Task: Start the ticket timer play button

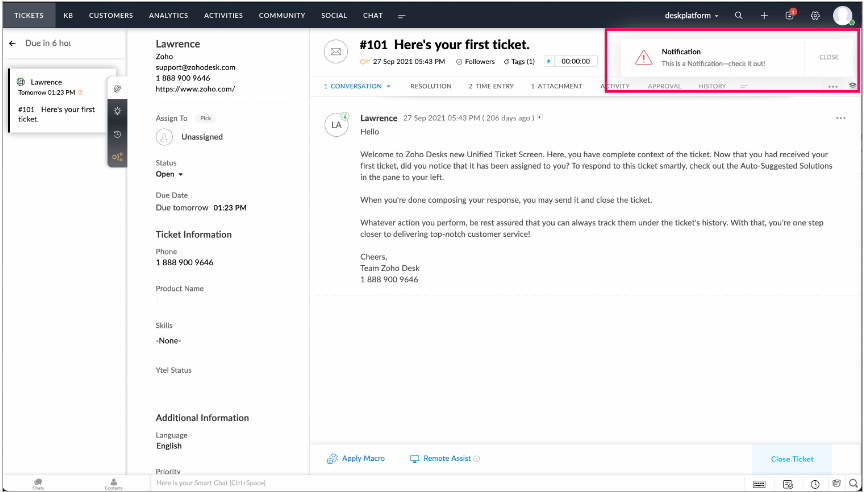Action: tap(549, 61)
